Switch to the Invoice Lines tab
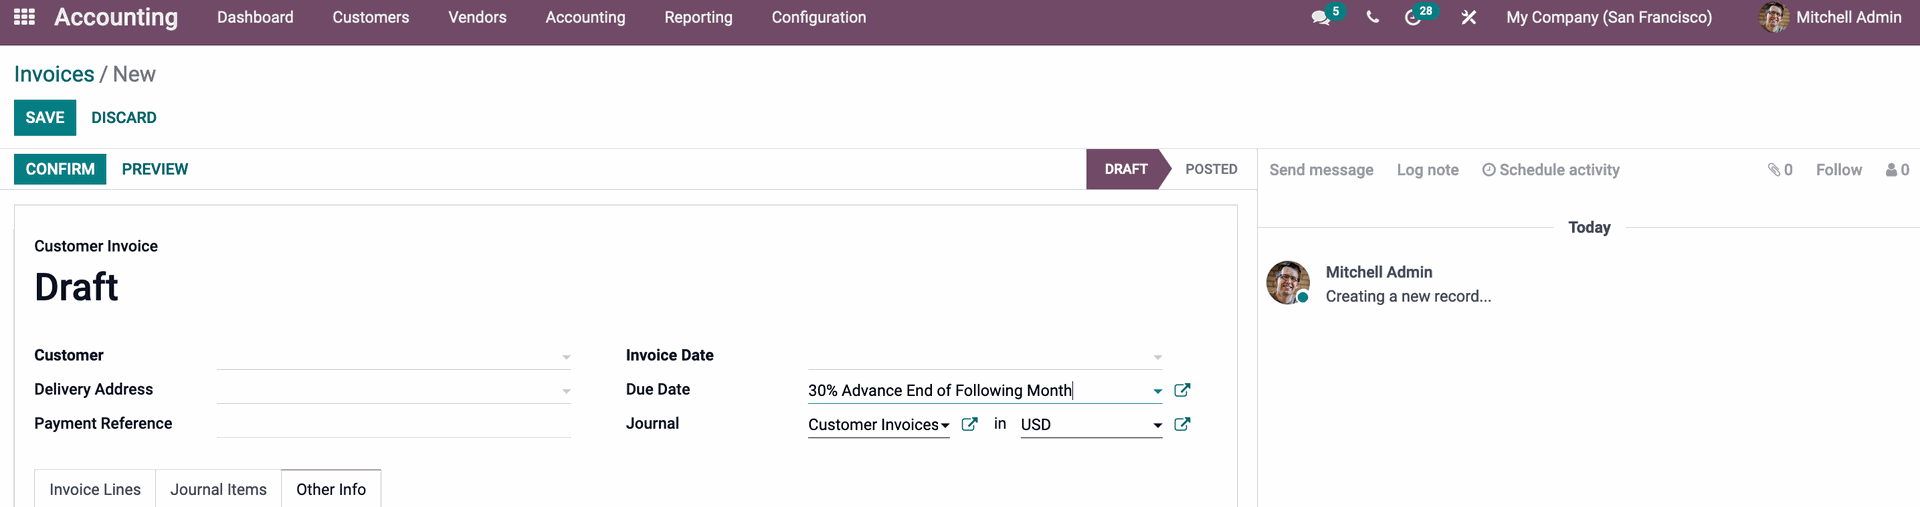Image resolution: width=1920 pixels, height=507 pixels. click(x=95, y=489)
